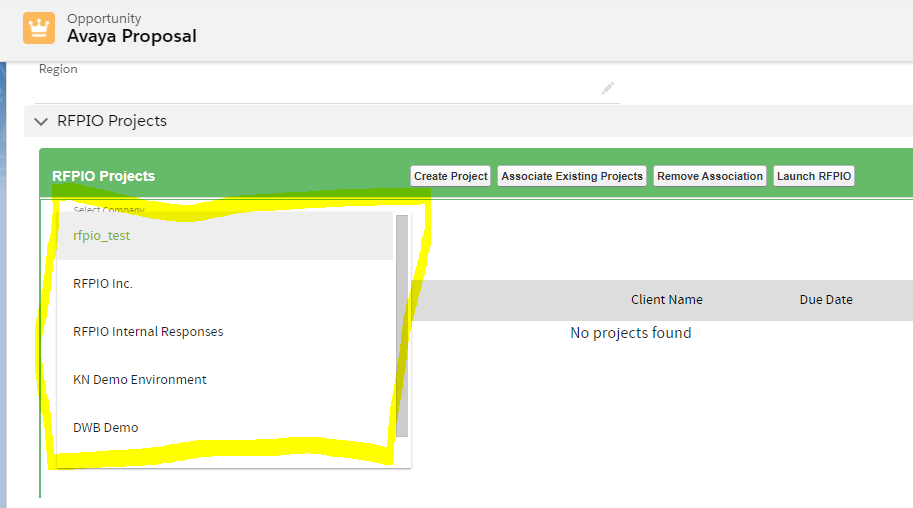Click the Due Date column header
The width and height of the screenshot is (913, 508).
(x=826, y=299)
